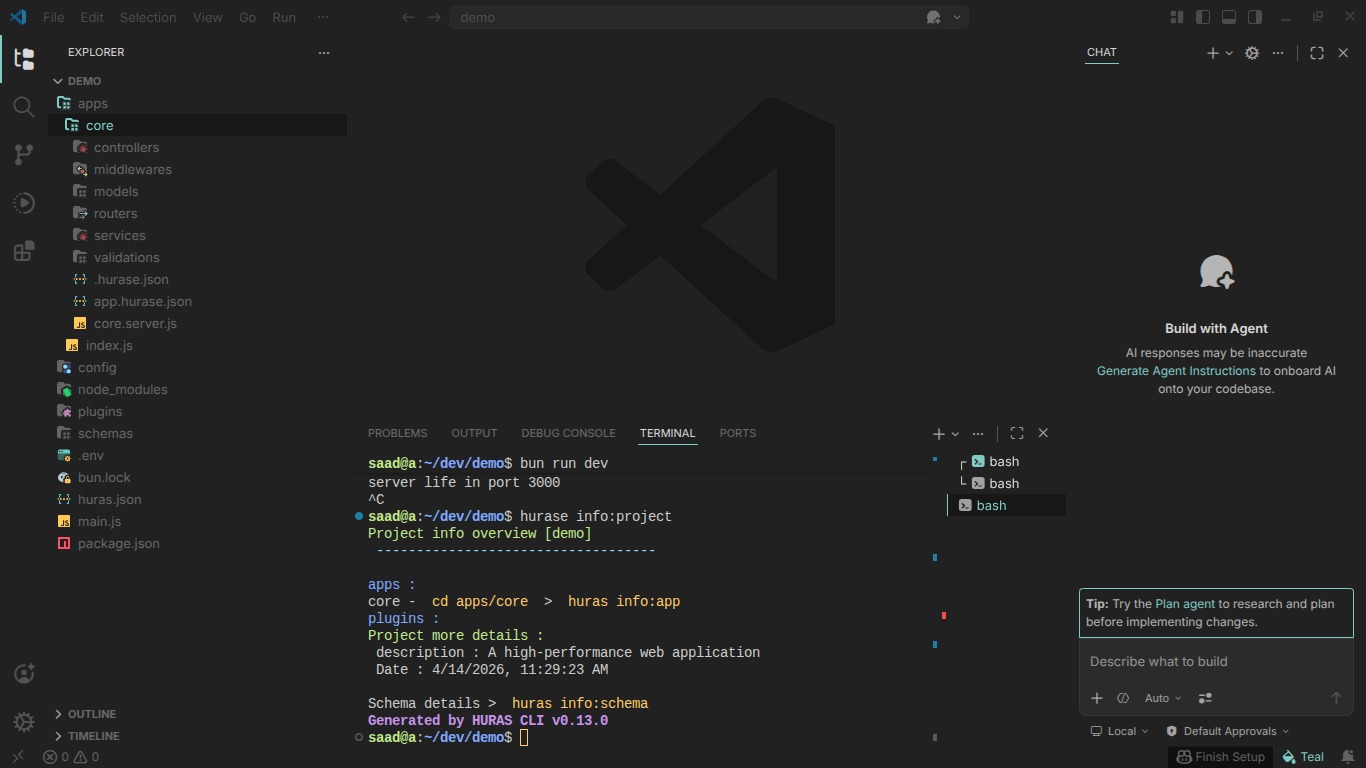Collapse the DEMO project section

coord(197,81)
